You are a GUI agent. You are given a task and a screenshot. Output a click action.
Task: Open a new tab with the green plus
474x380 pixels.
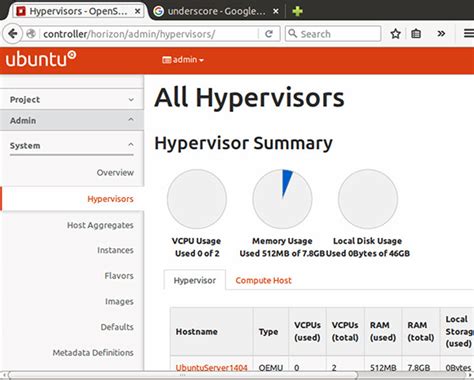pyautogui.click(x=297, y=11)
